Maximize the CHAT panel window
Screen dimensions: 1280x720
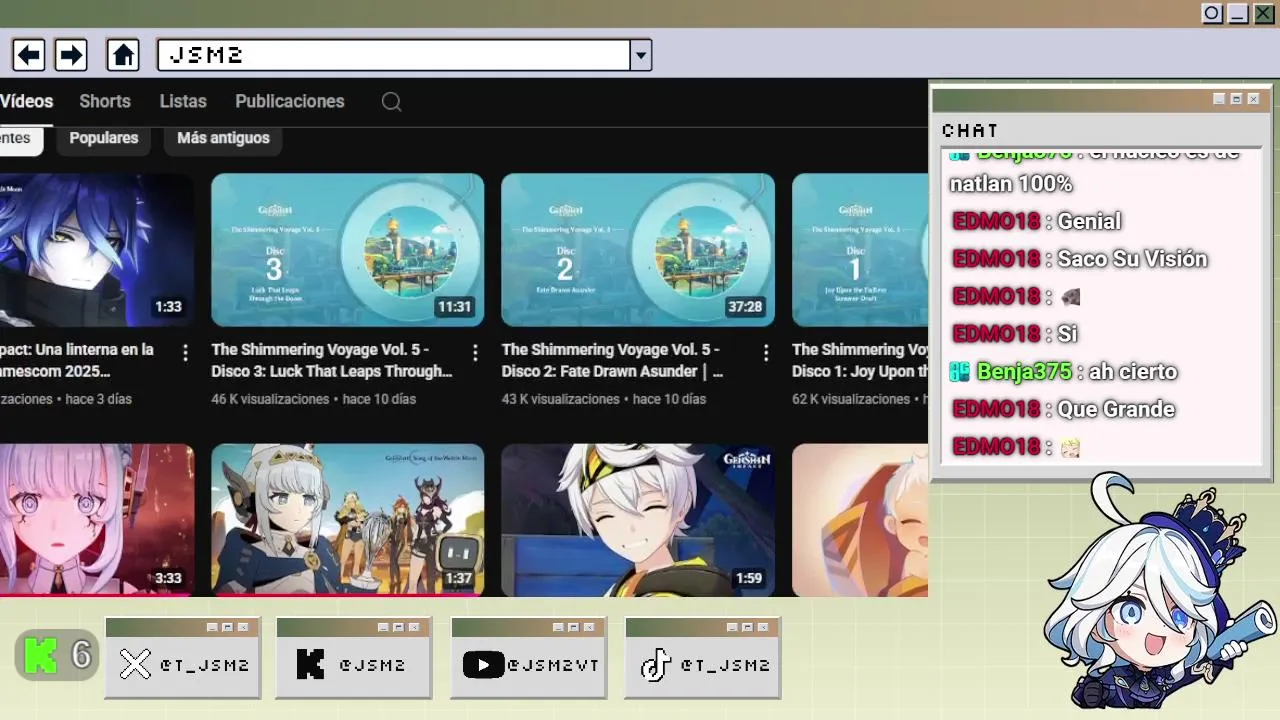(x=1236, y=99)
